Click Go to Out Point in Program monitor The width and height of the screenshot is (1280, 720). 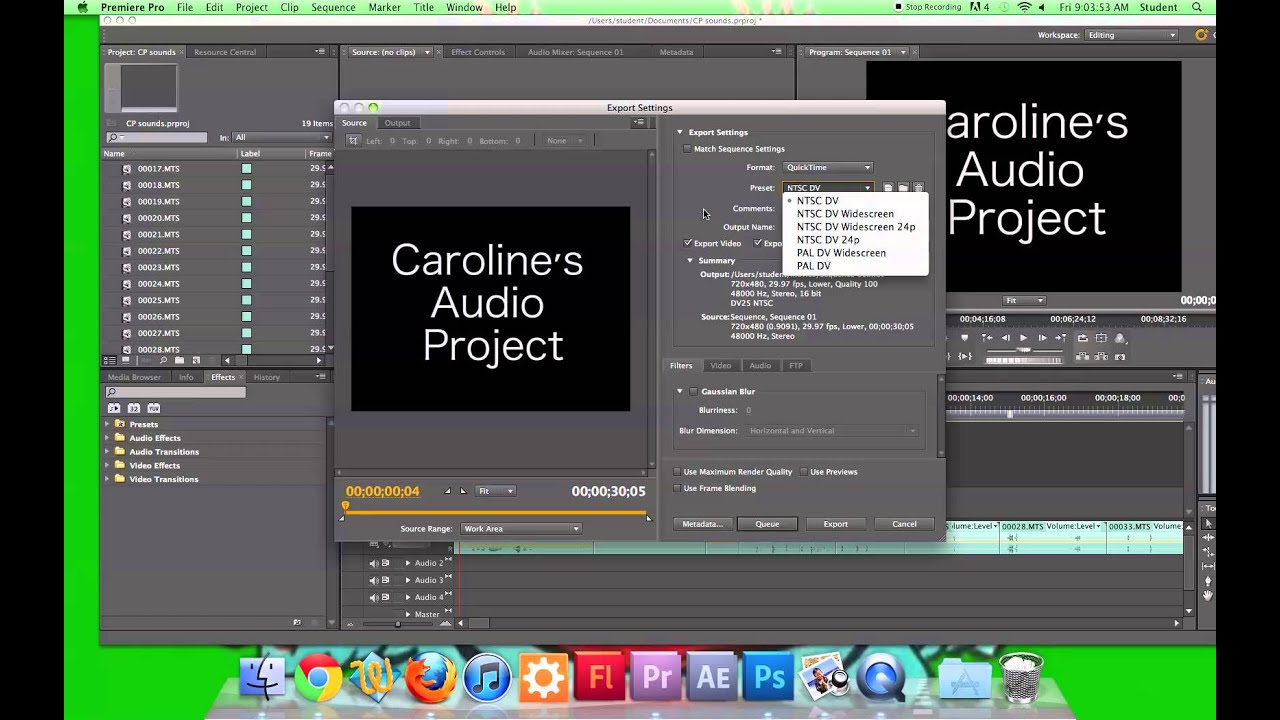tap(1060, 338)
